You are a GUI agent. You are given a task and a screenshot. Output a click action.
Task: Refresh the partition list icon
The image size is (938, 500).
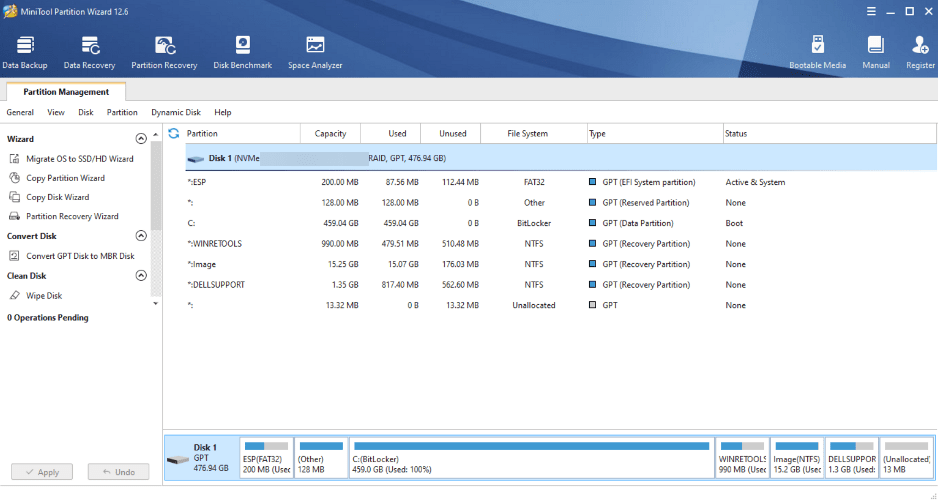click(173, 133)
